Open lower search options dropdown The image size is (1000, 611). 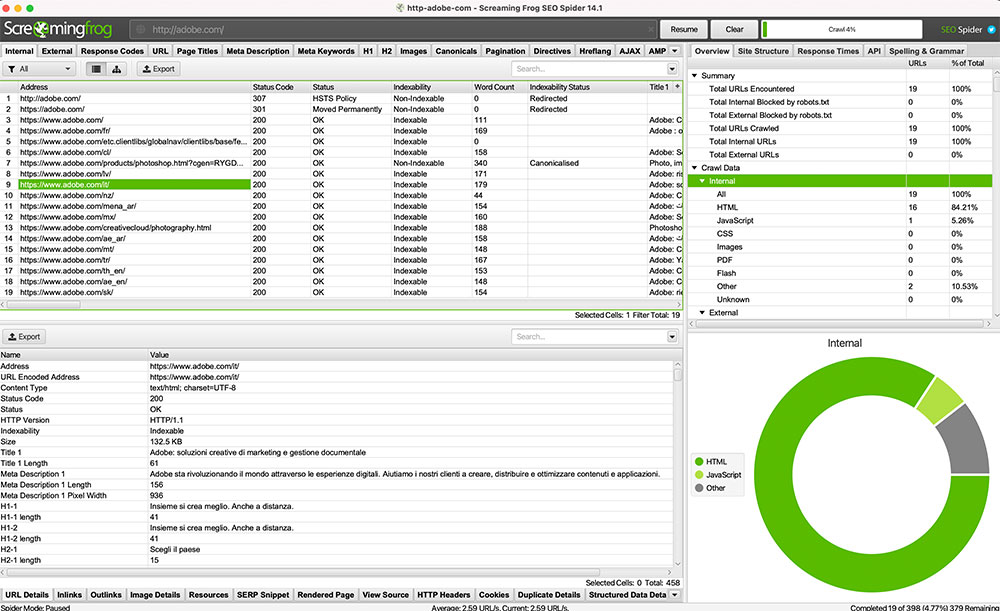[x=672, y=337]
